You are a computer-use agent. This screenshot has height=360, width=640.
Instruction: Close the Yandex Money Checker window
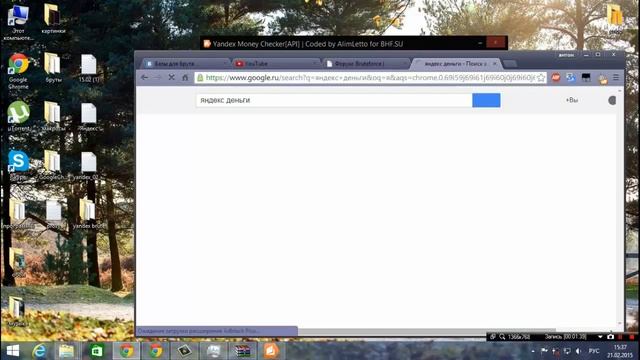(x=496, y=42)
